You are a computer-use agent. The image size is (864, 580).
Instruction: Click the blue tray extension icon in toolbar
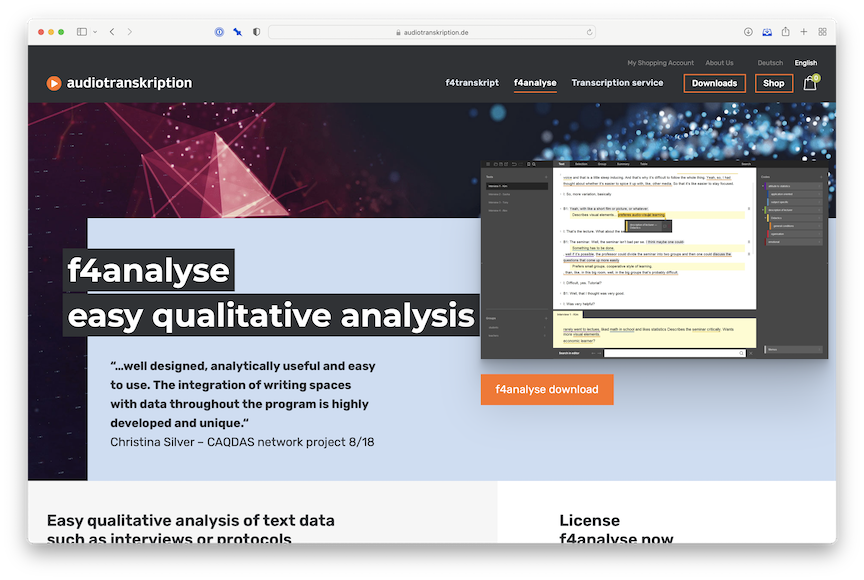[767, 32]
